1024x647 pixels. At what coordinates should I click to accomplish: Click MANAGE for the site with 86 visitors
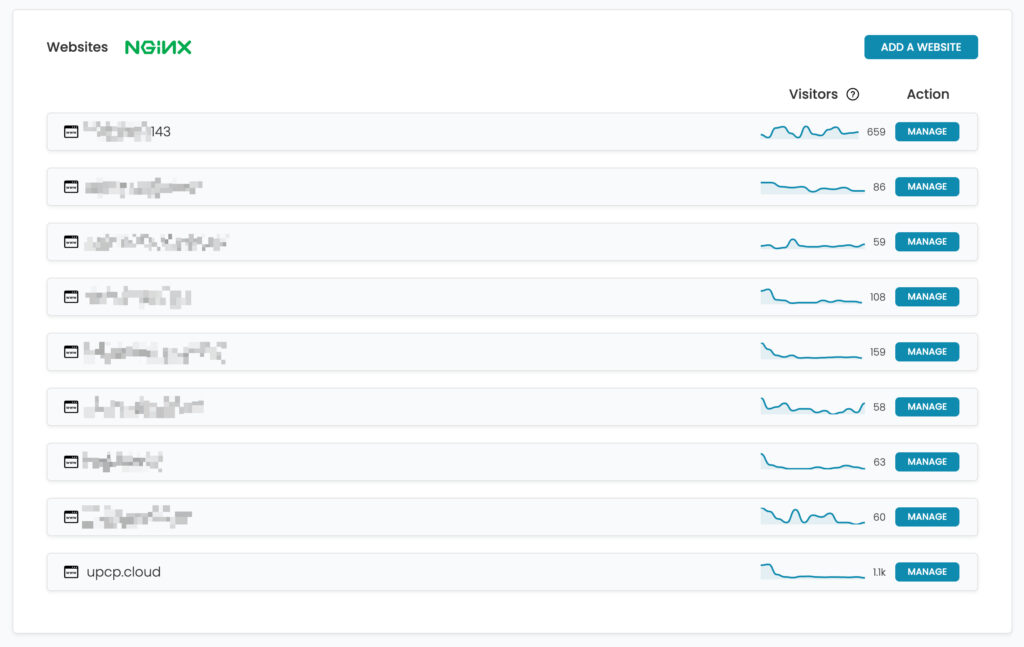coord(926,186)
